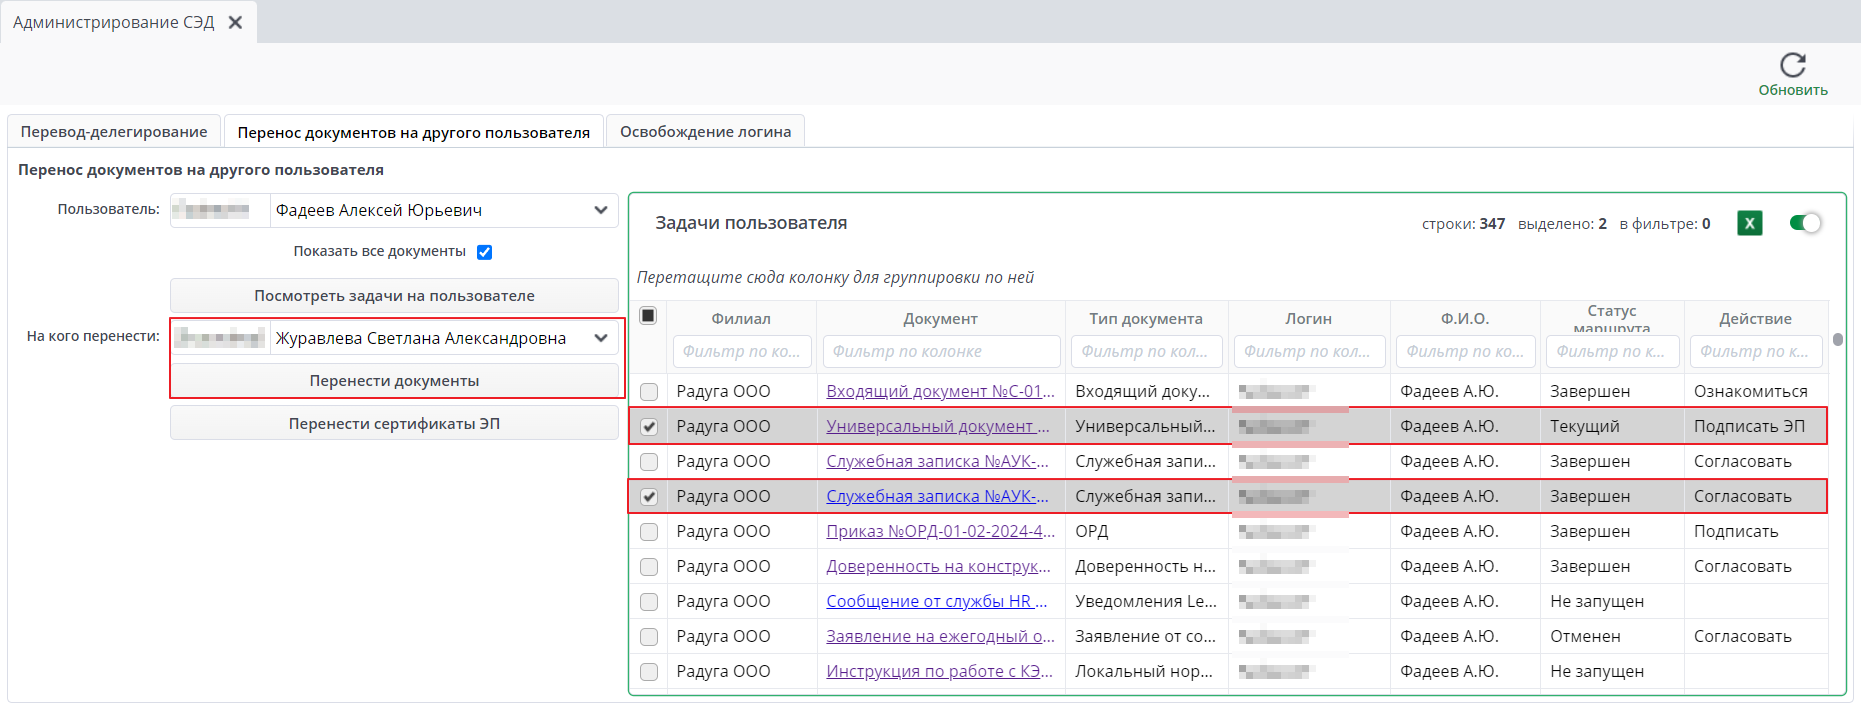Export table using green Excel icon

[1749, 224]
